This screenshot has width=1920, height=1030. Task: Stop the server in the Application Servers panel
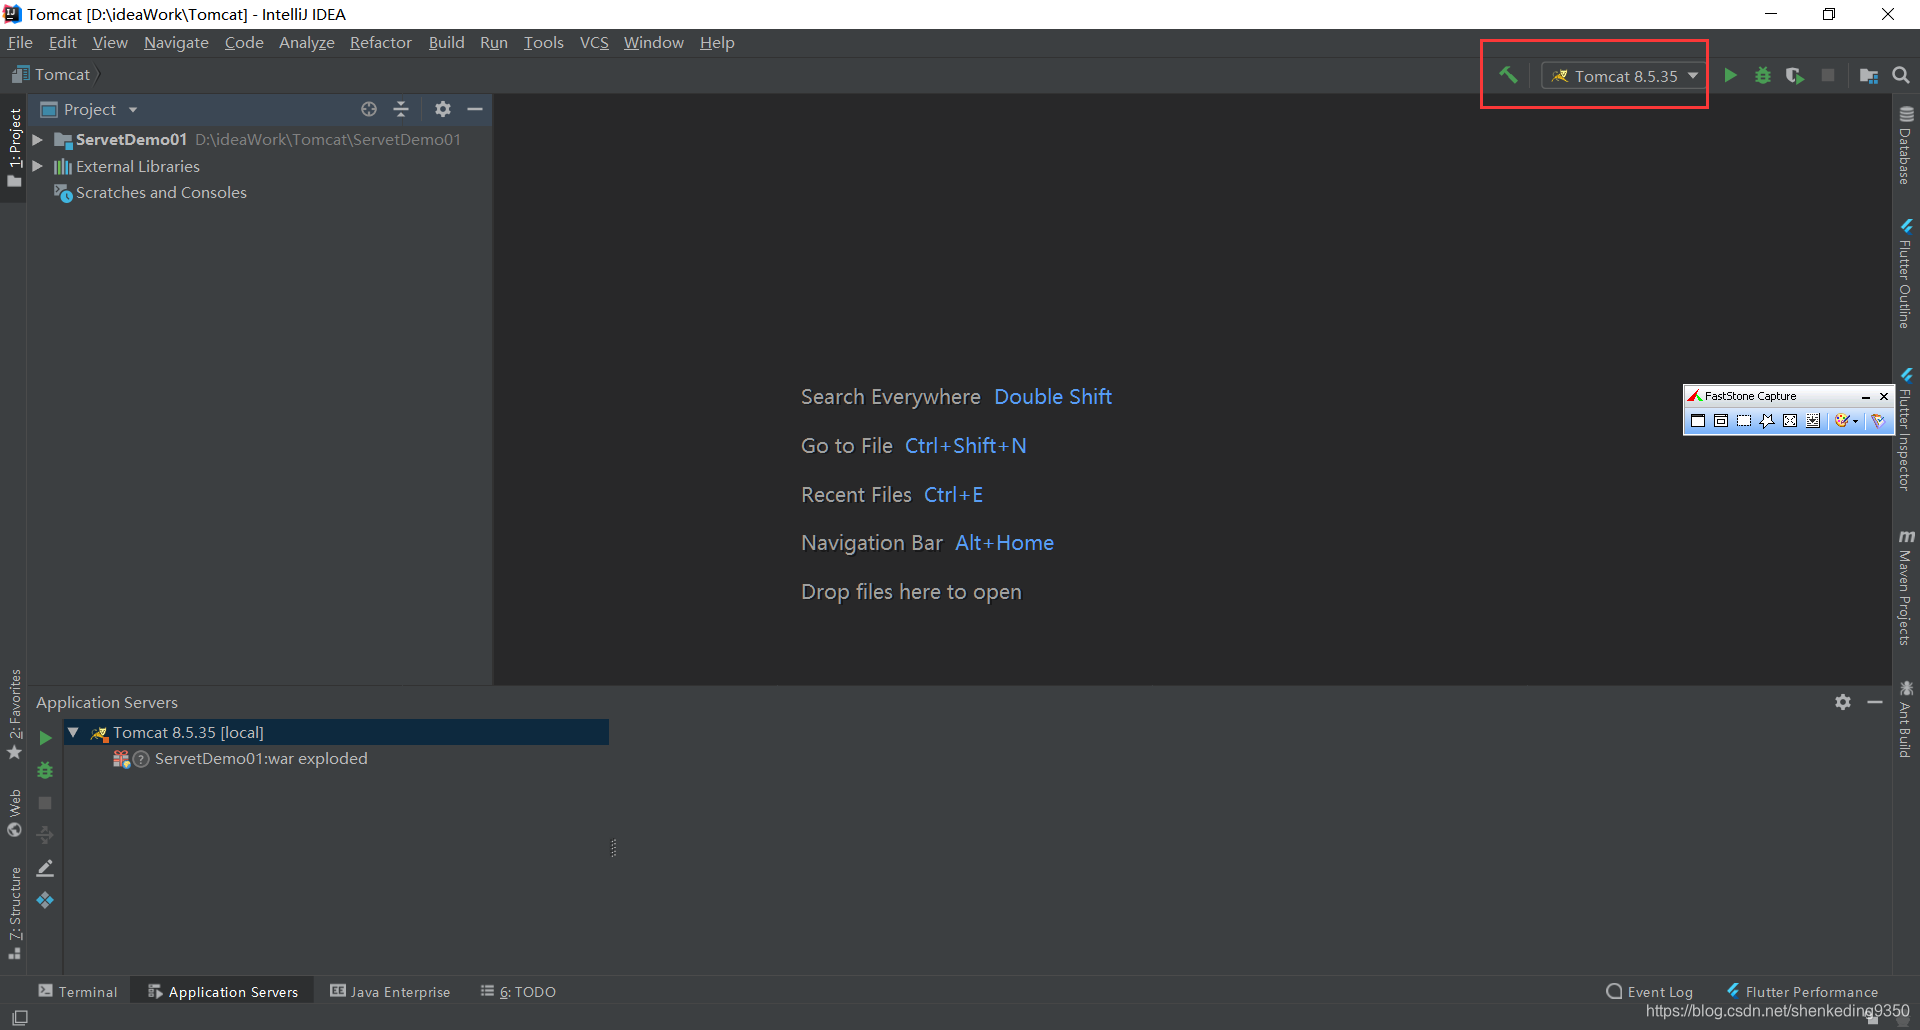click(45, 803)
